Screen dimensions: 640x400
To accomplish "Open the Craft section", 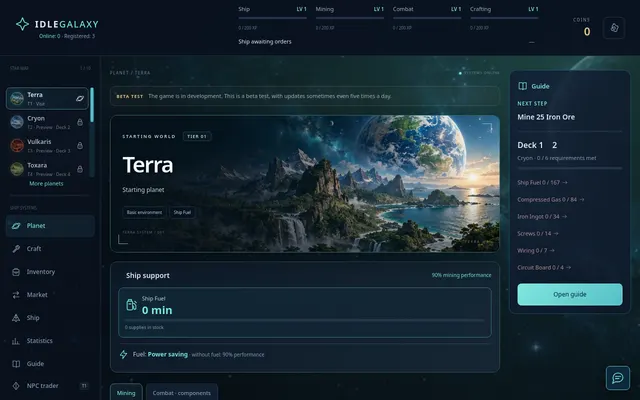I will 50,249.
